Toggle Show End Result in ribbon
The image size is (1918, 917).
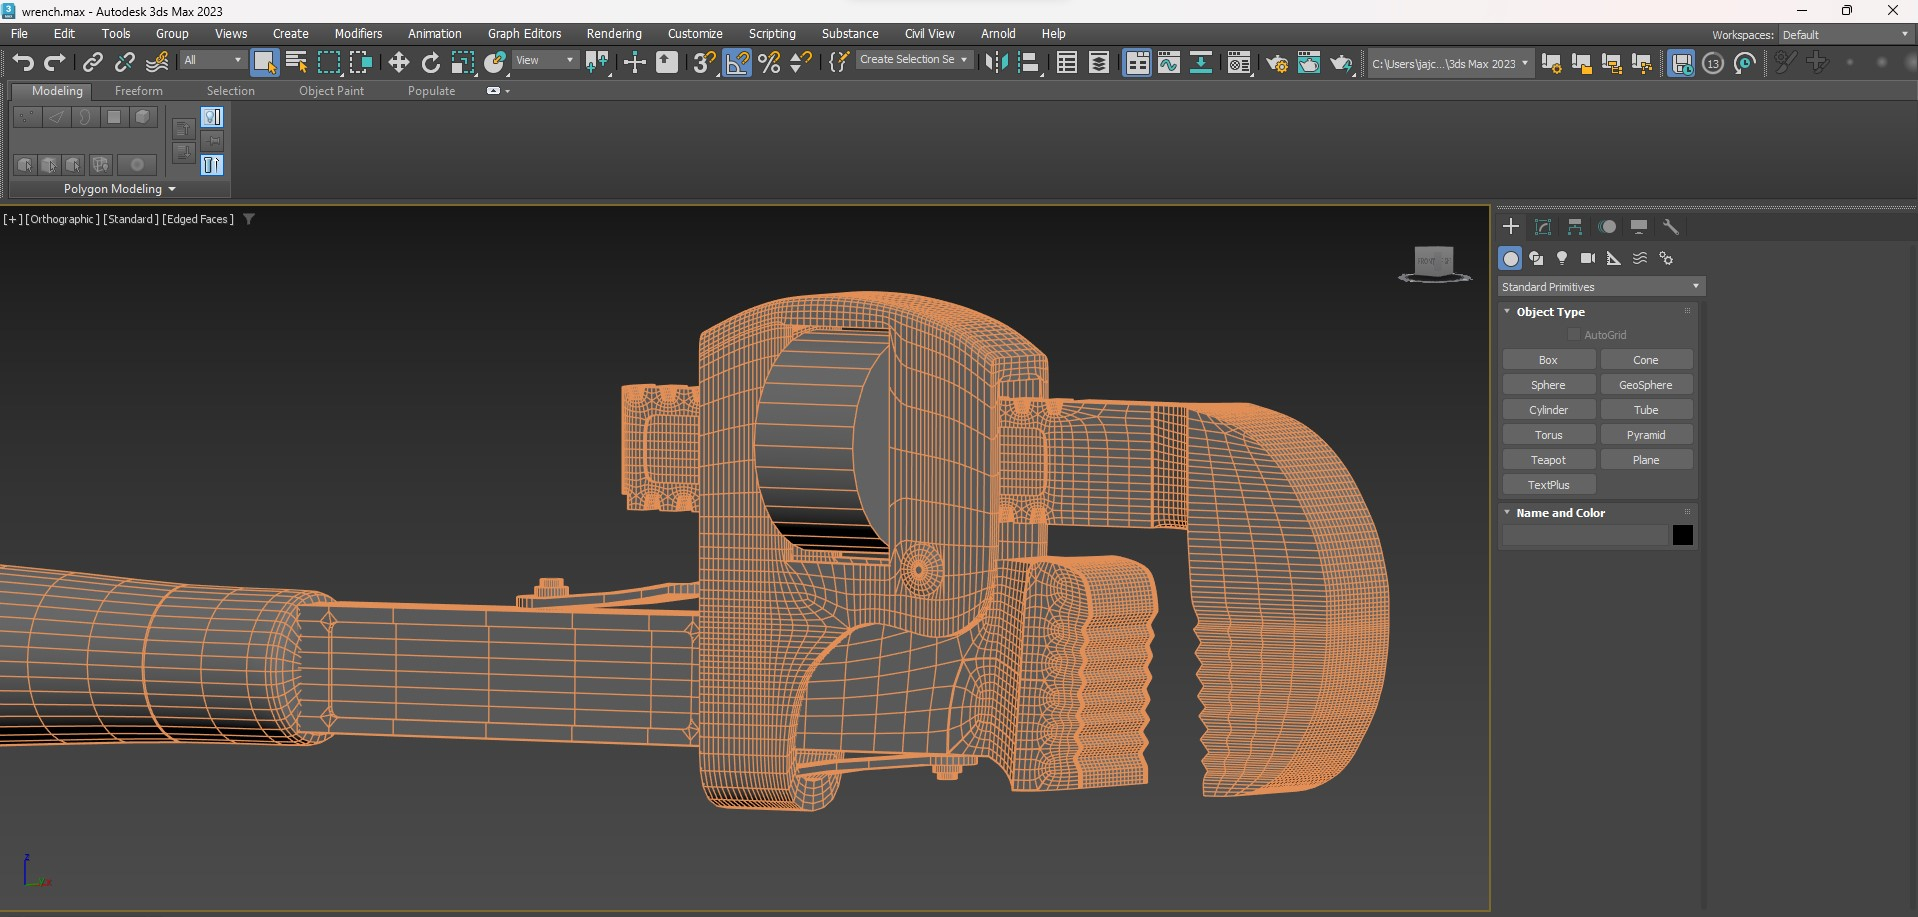pyautogui.click(x=212, y=165)
